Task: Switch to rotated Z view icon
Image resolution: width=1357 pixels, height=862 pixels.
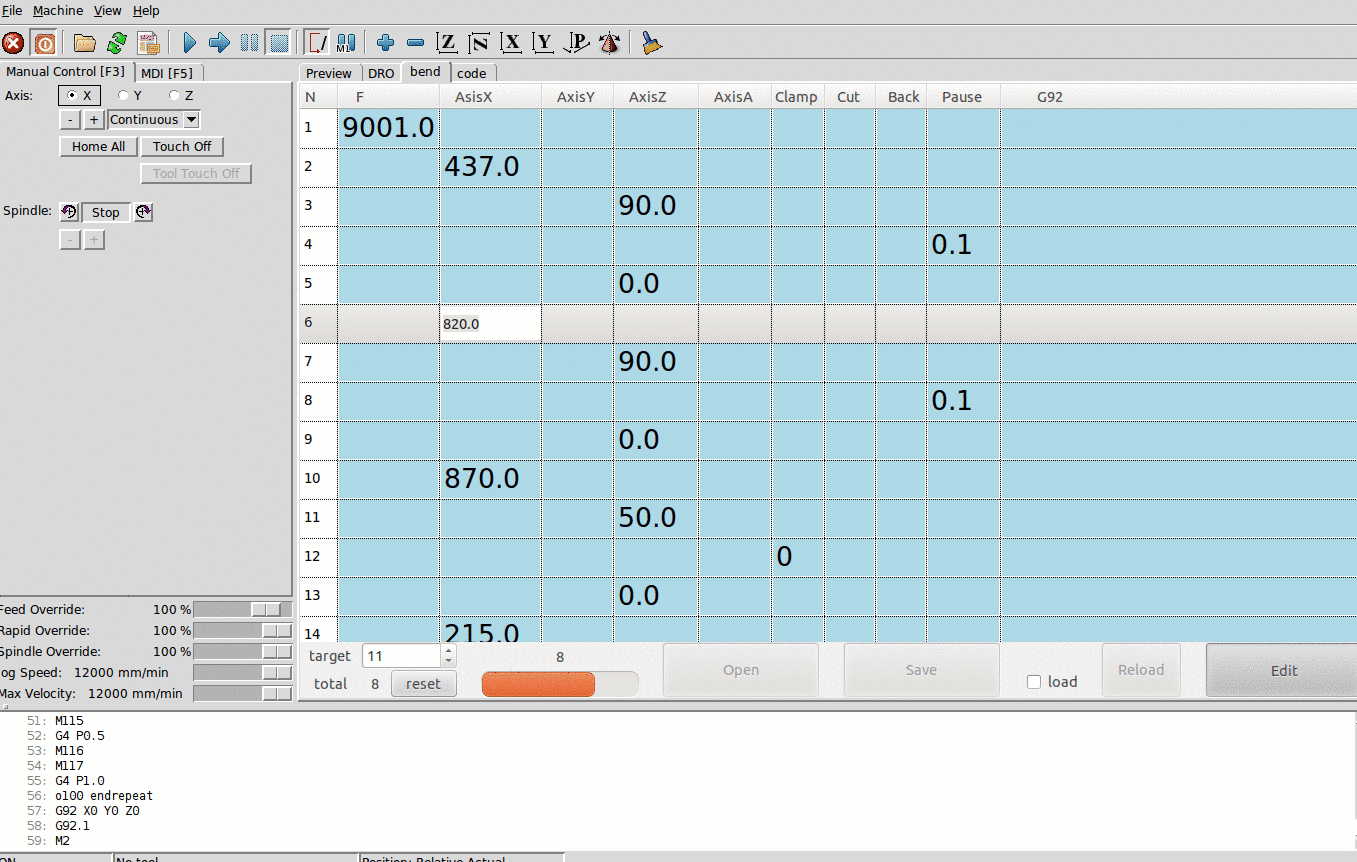Action: coord(479,43)
